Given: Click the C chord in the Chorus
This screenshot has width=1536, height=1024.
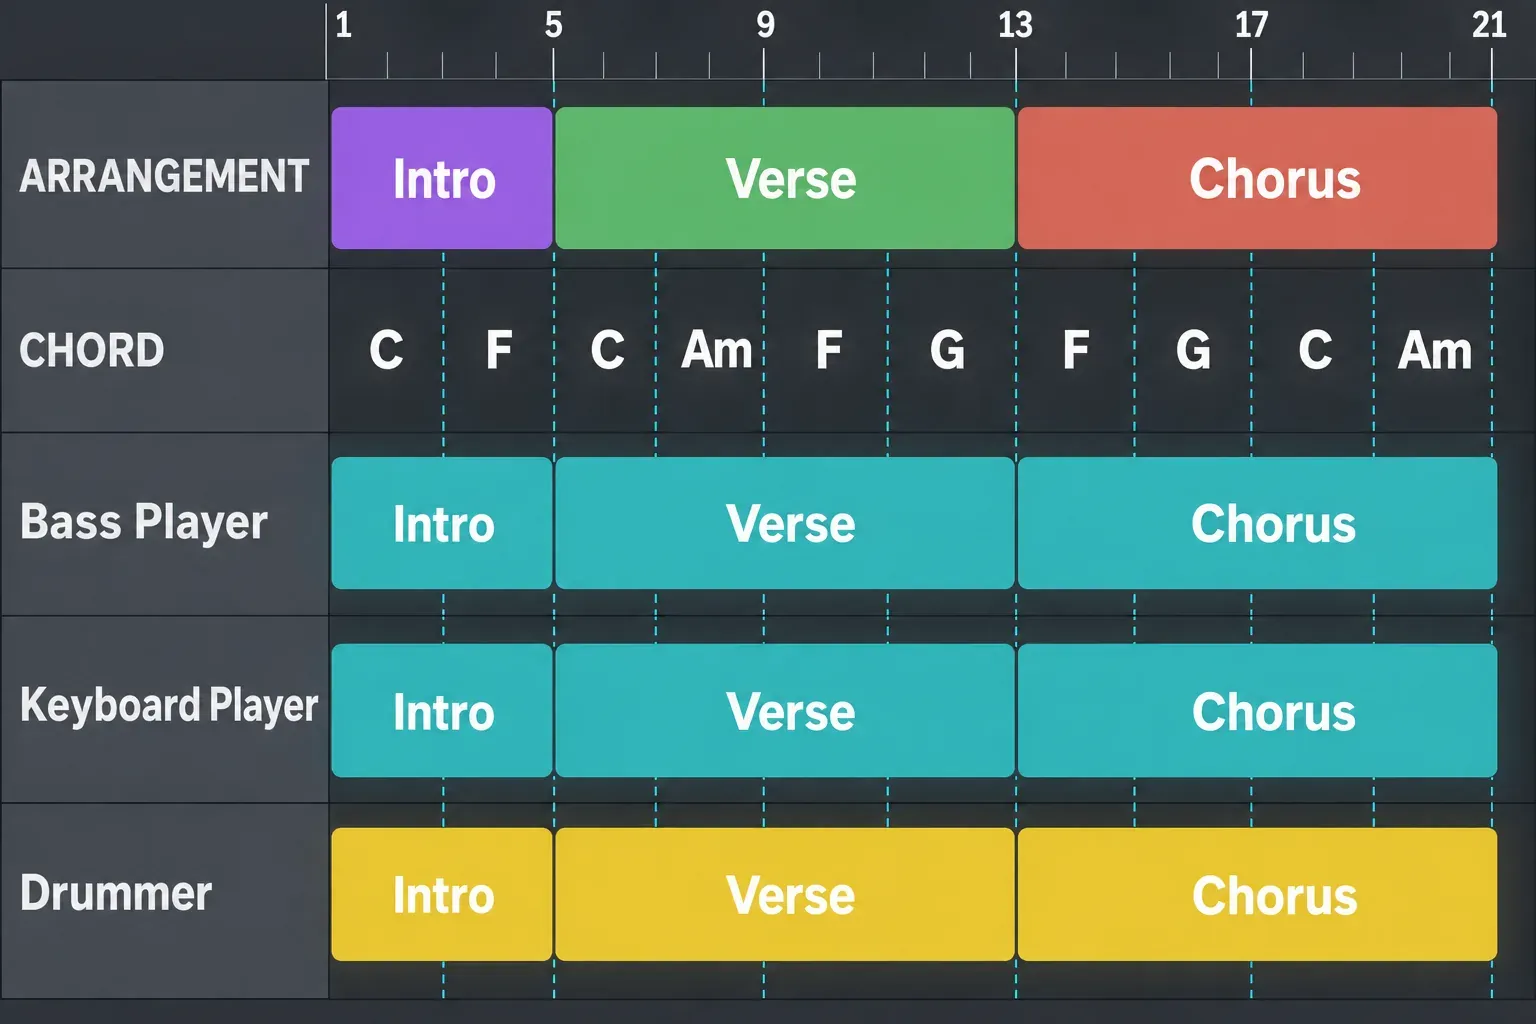Looking at the screenshot, I should click(1315, 350).
